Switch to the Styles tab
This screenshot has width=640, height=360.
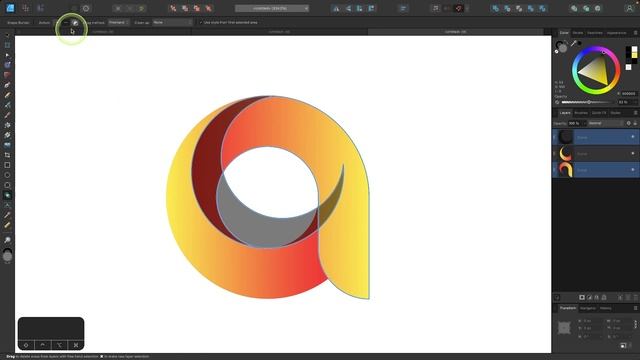616,113
